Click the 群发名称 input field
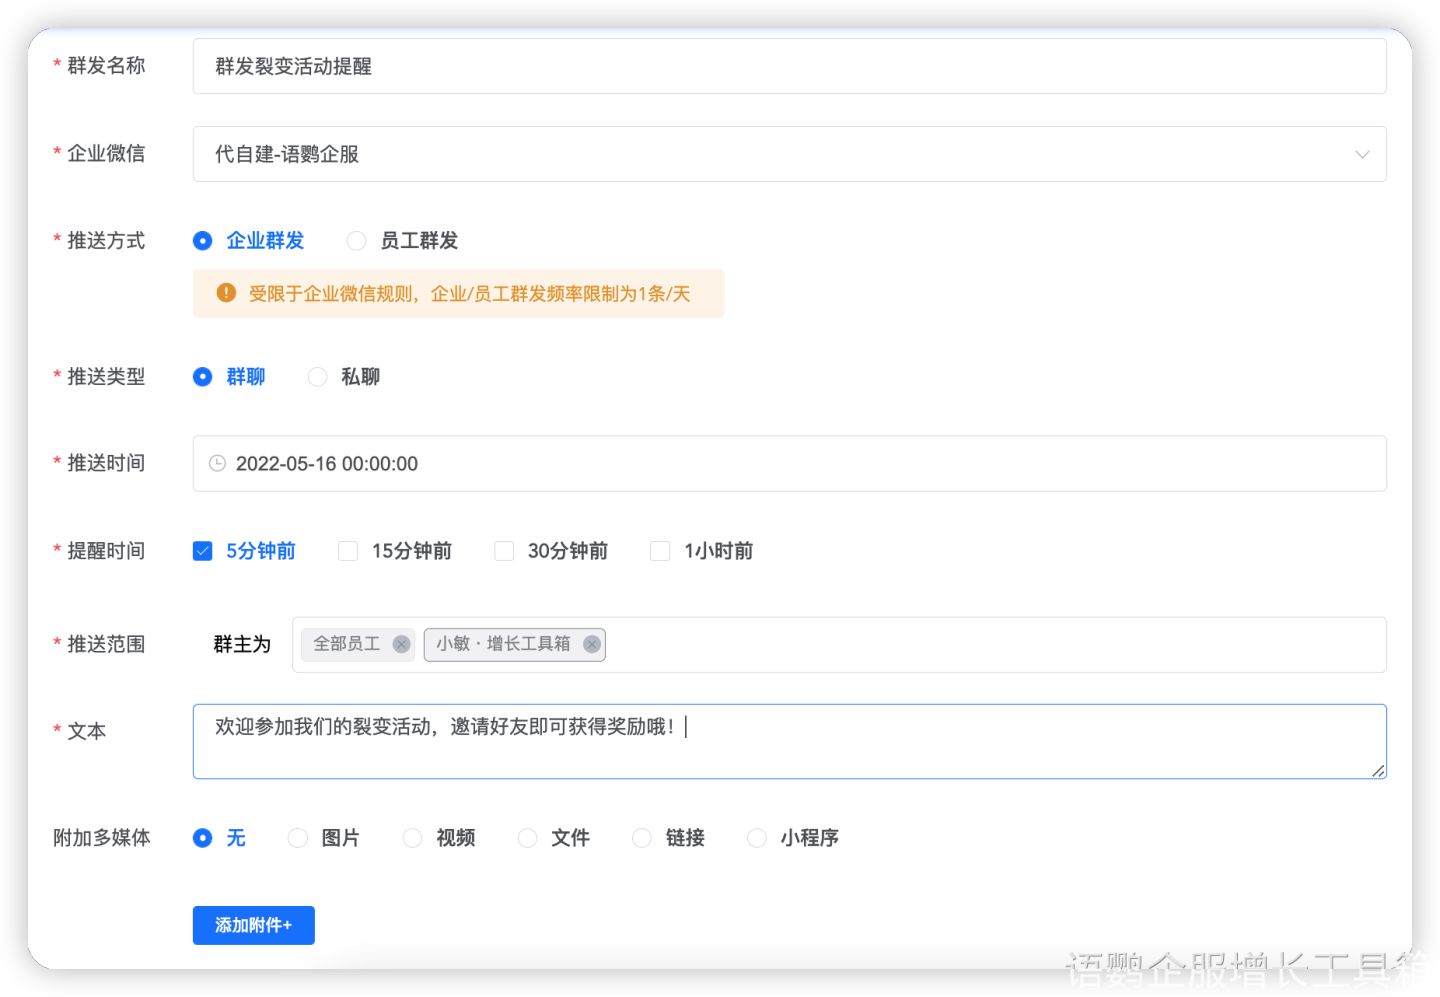Screen dimensions: 1440x997 (x=788, y=66)
